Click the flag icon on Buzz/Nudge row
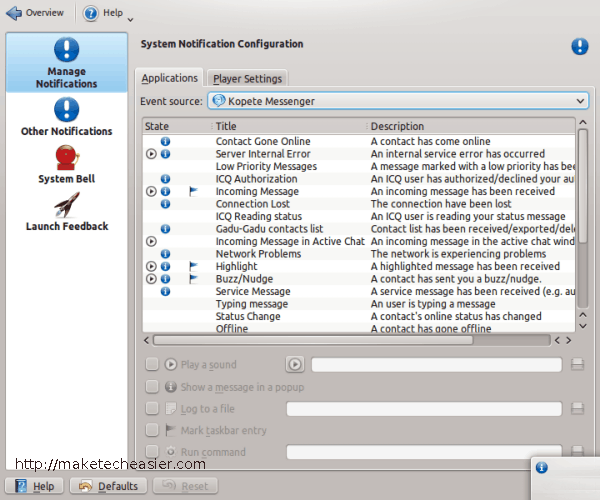600x500 pixels. (x=194, y=279)
